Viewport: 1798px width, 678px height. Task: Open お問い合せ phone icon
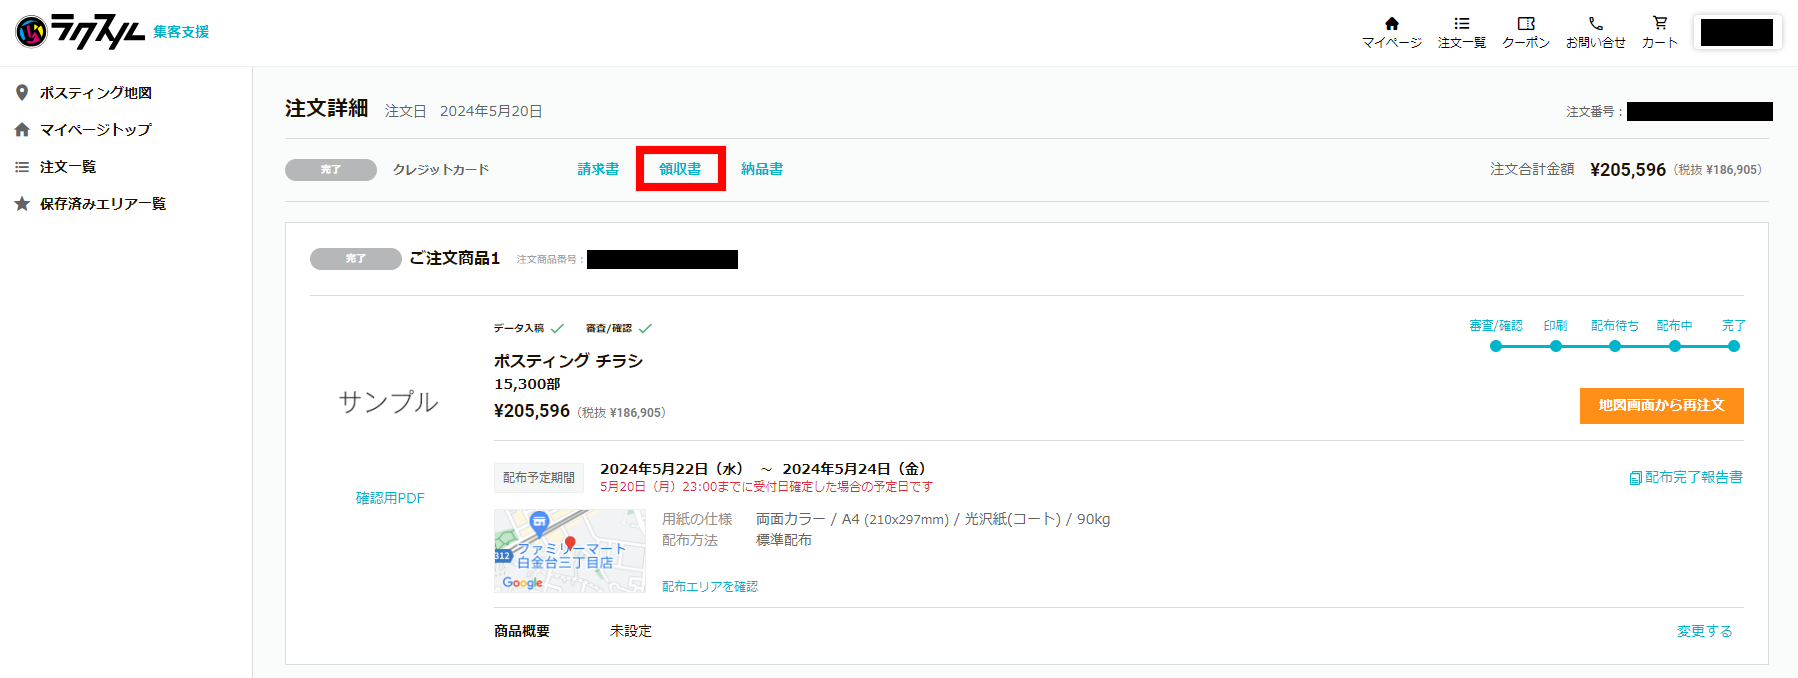point(1595,32)
